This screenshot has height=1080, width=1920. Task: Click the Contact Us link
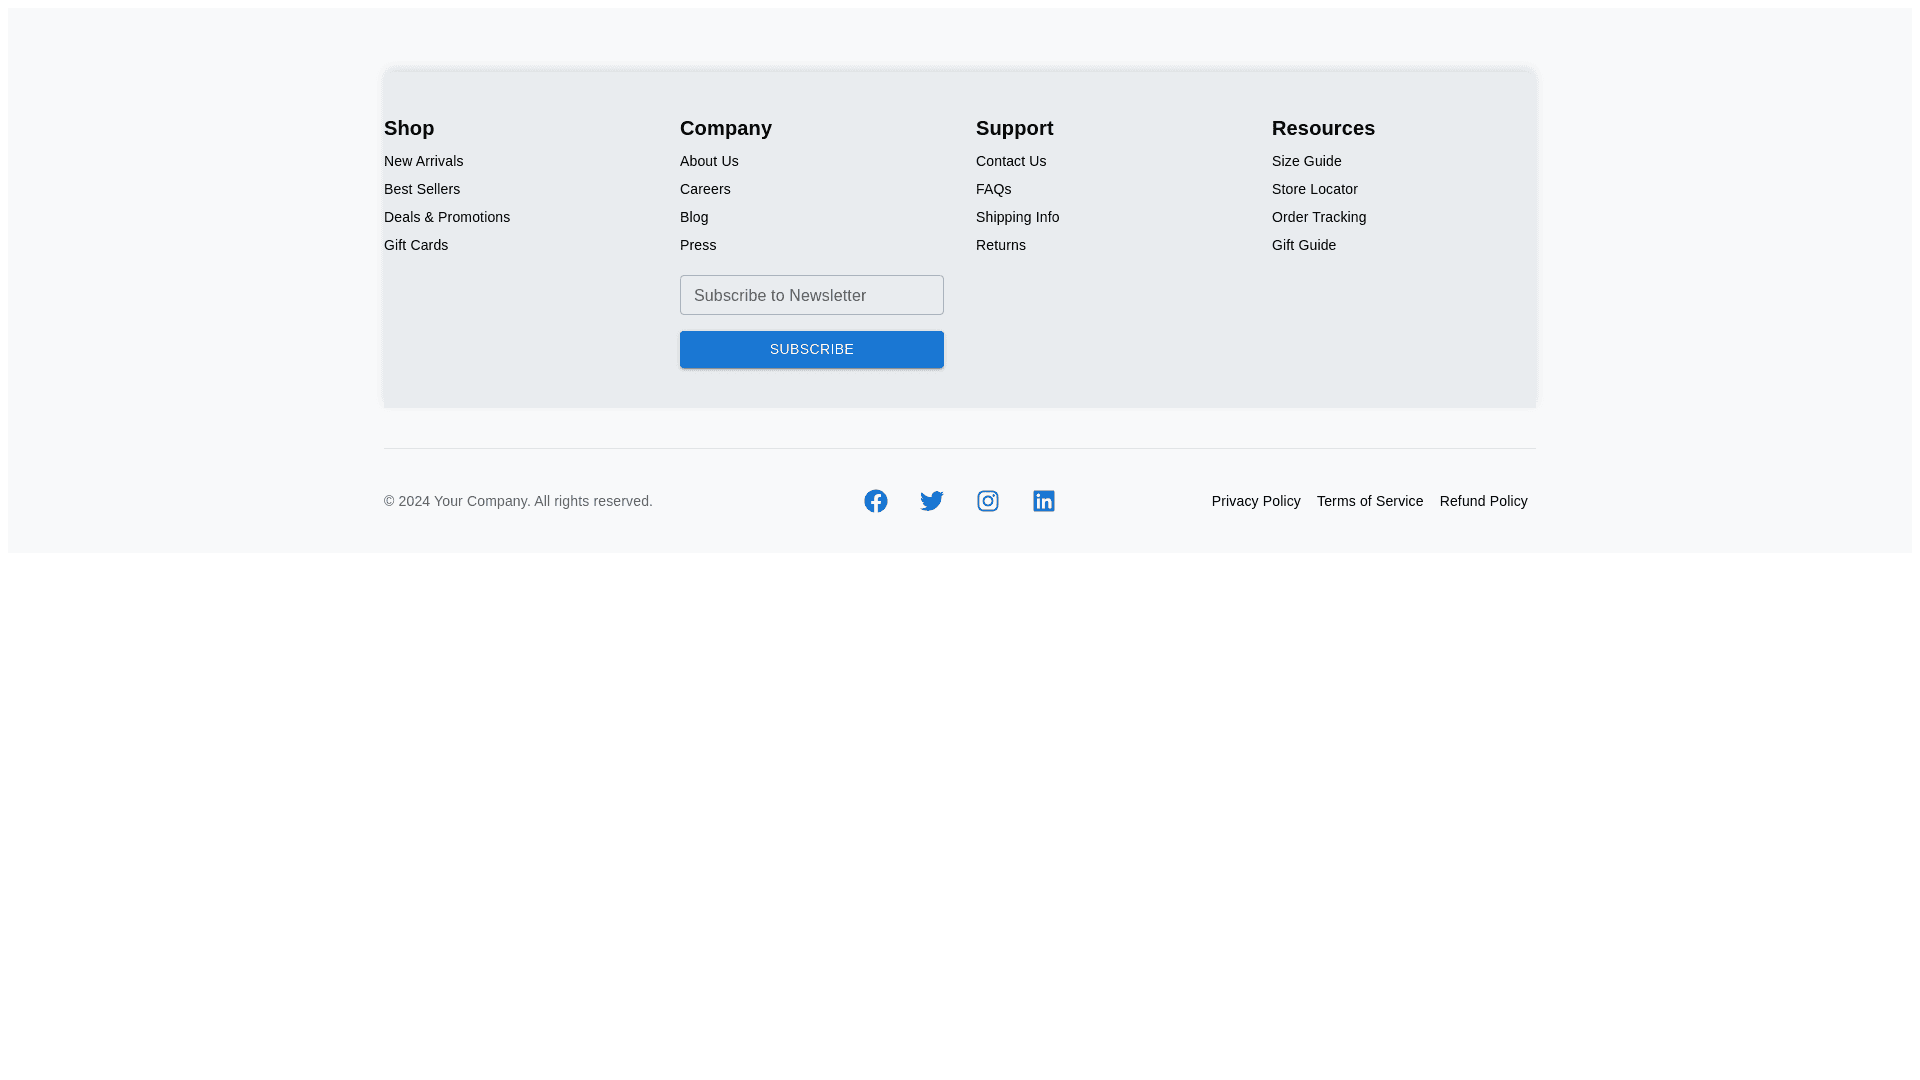click(1010, 161)
